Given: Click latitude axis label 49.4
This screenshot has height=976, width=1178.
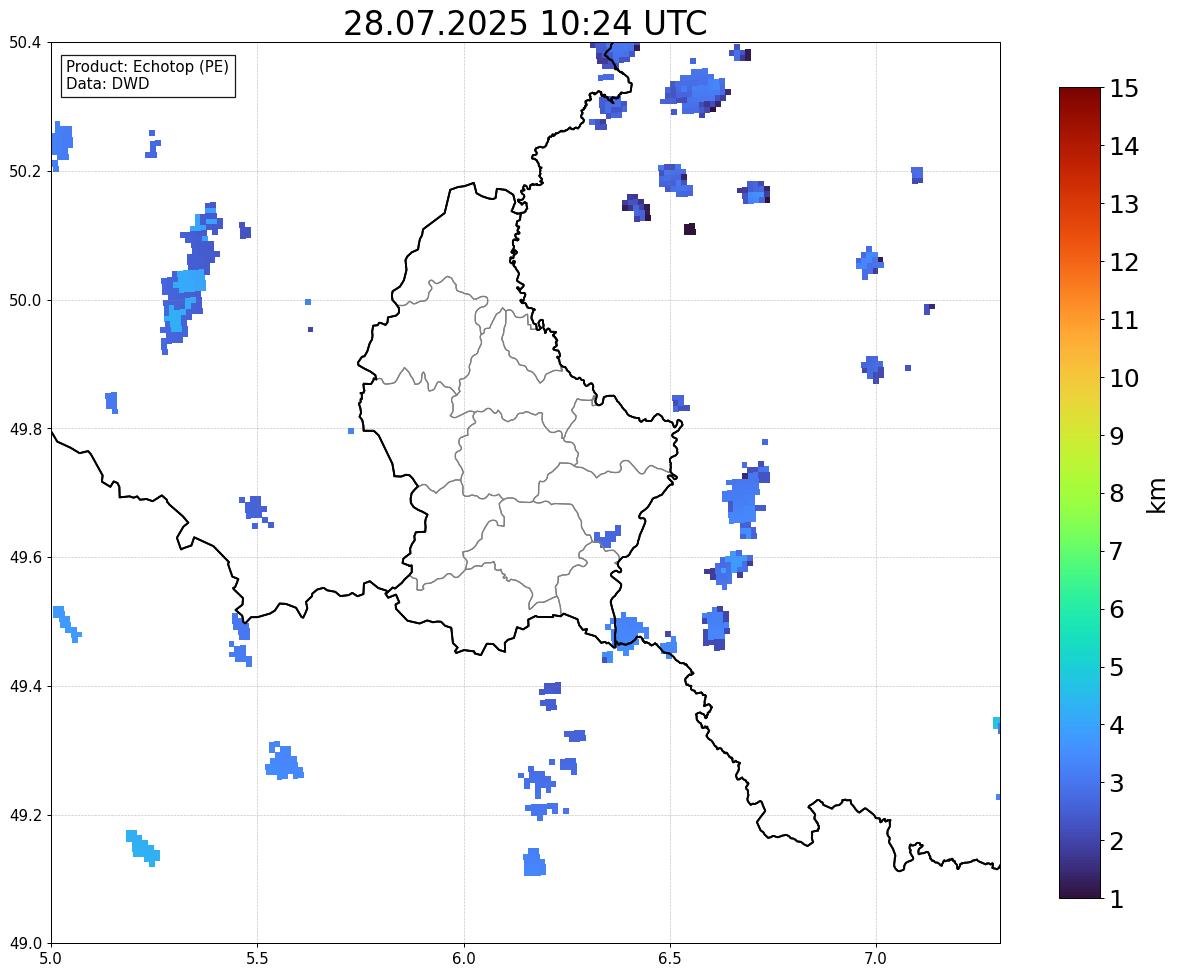Looking at the screenshot, I should (26, 687).
